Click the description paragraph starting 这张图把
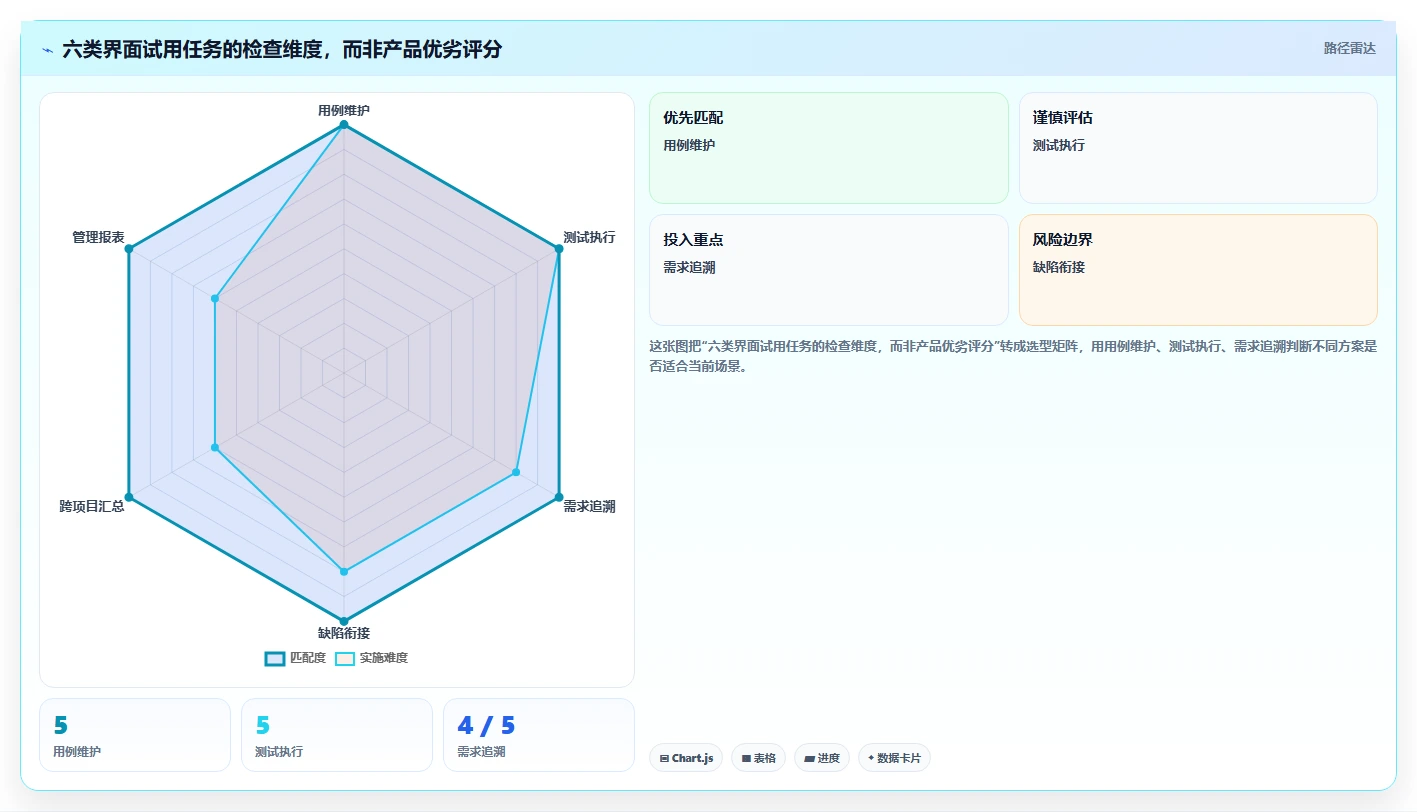1417x812 pixels. point(1013,356)
